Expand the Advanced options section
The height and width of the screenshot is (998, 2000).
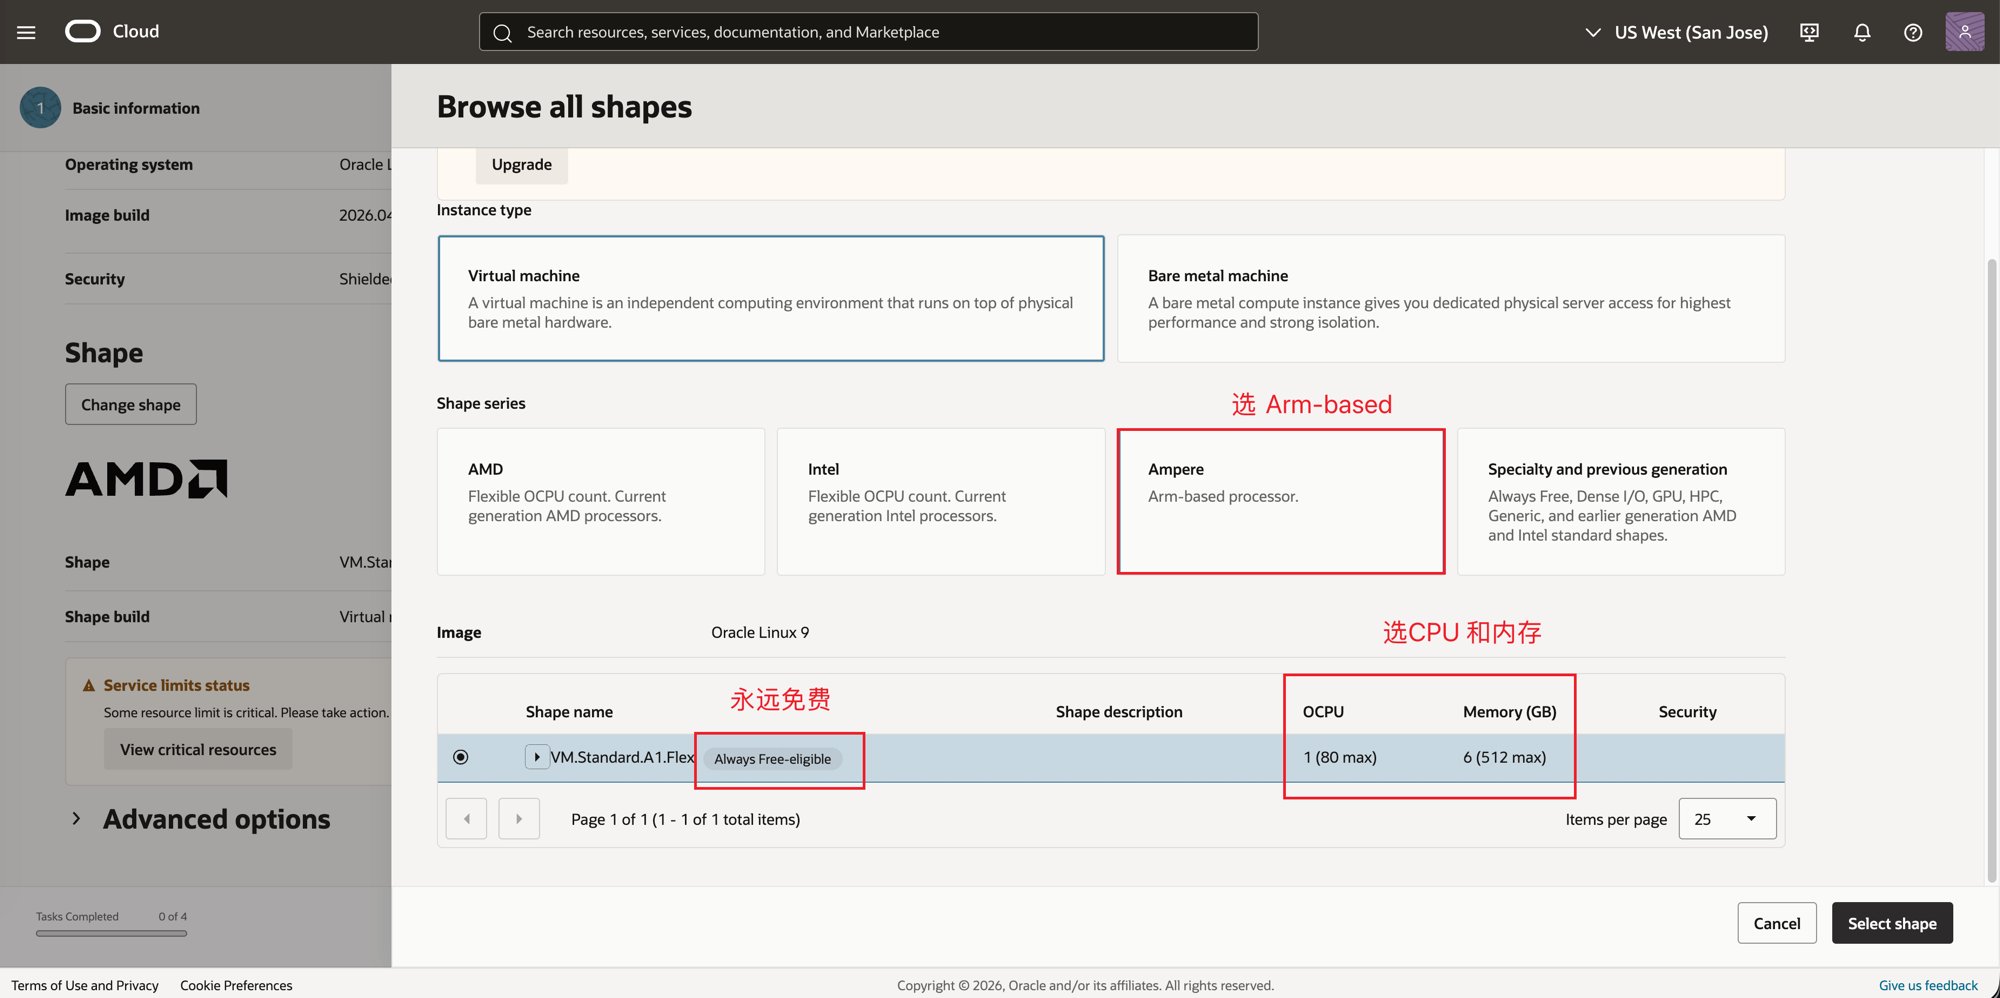(x=76, y=819)
